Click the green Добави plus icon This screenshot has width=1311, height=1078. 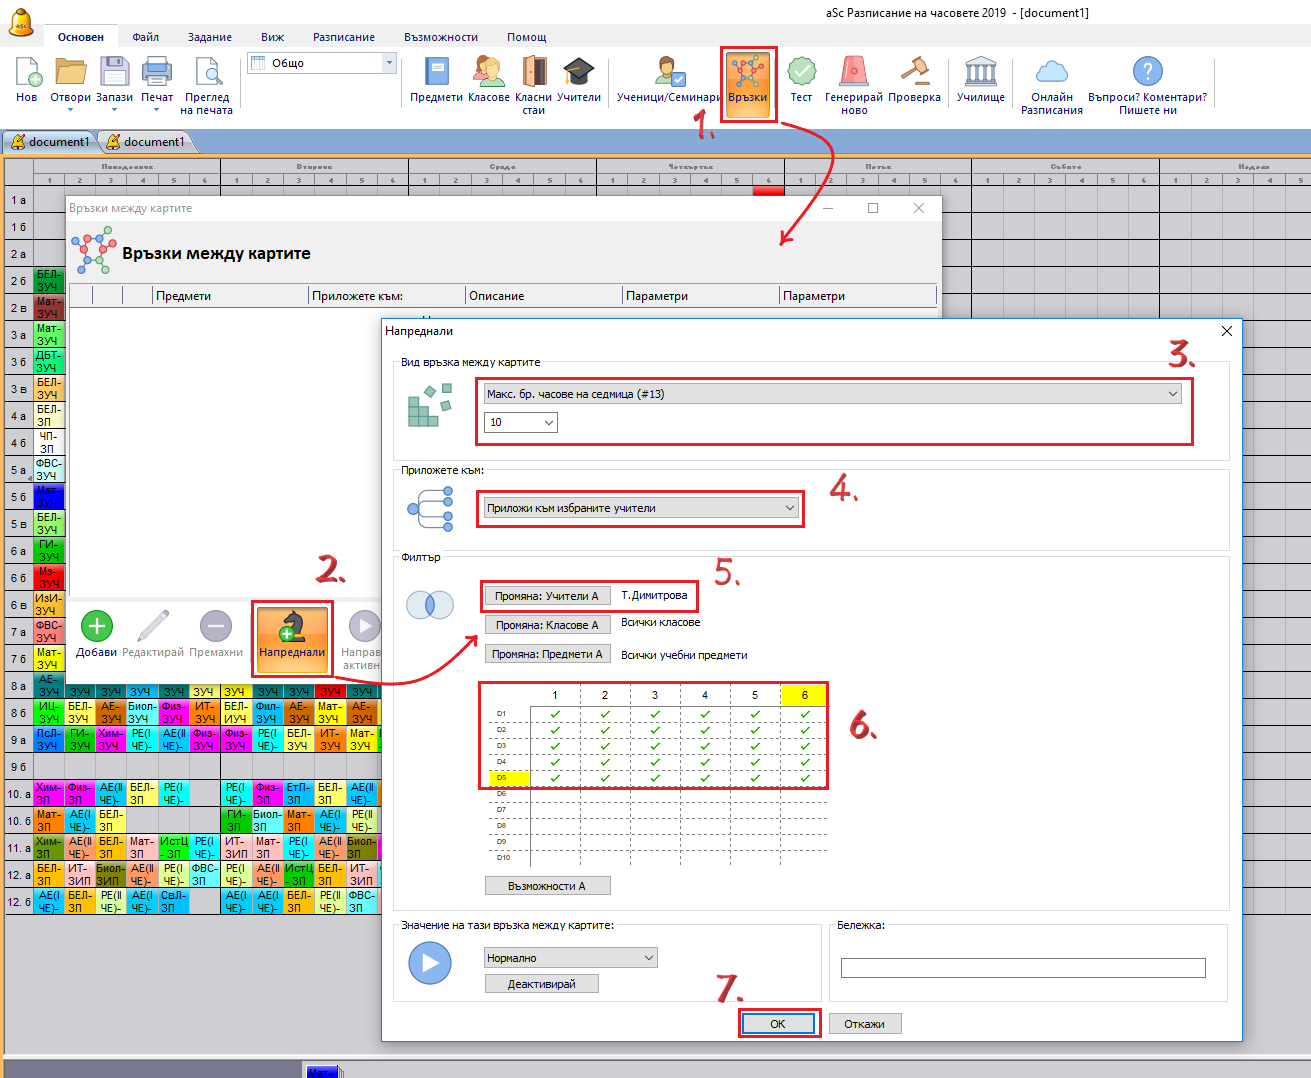pos(96,627)
